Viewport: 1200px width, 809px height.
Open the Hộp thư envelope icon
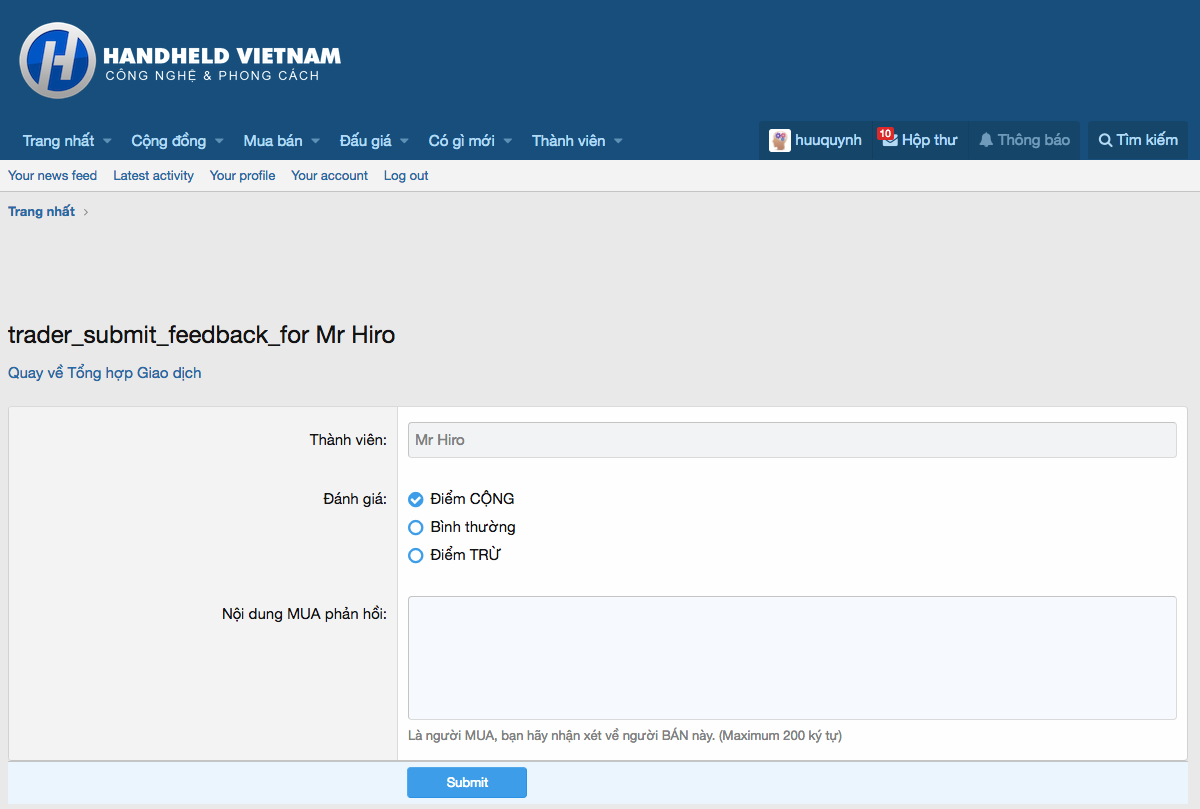pyautogui.click(x=889, y=141)
